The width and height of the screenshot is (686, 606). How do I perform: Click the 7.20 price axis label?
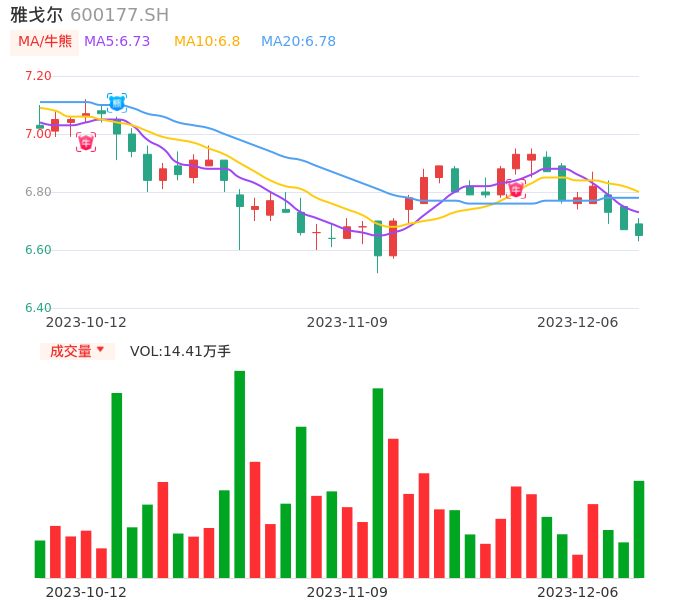[x=38, y=76]
